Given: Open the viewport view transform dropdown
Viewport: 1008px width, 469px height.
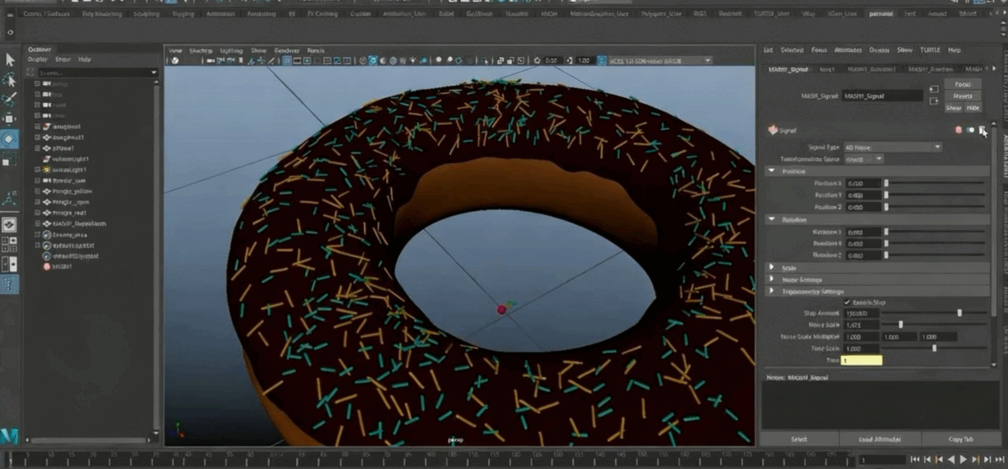Looking at the screenshot, I should click(x=660, y=60).
